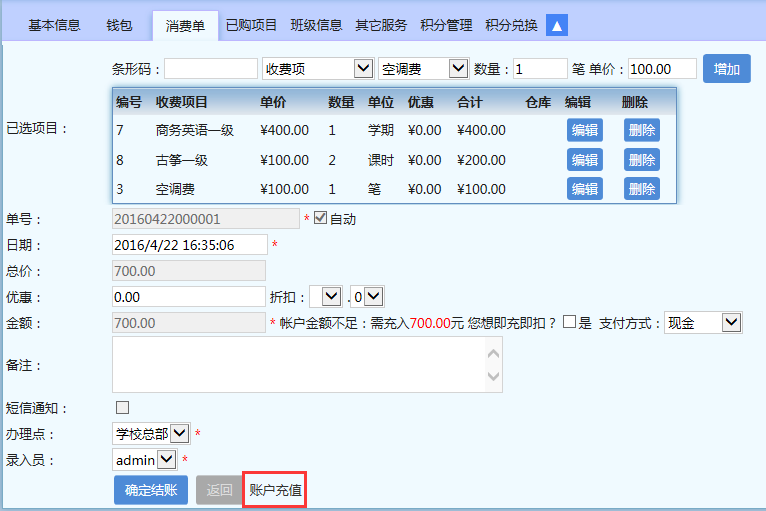Switch to the 基本信息 tab

tap(54, 26)
